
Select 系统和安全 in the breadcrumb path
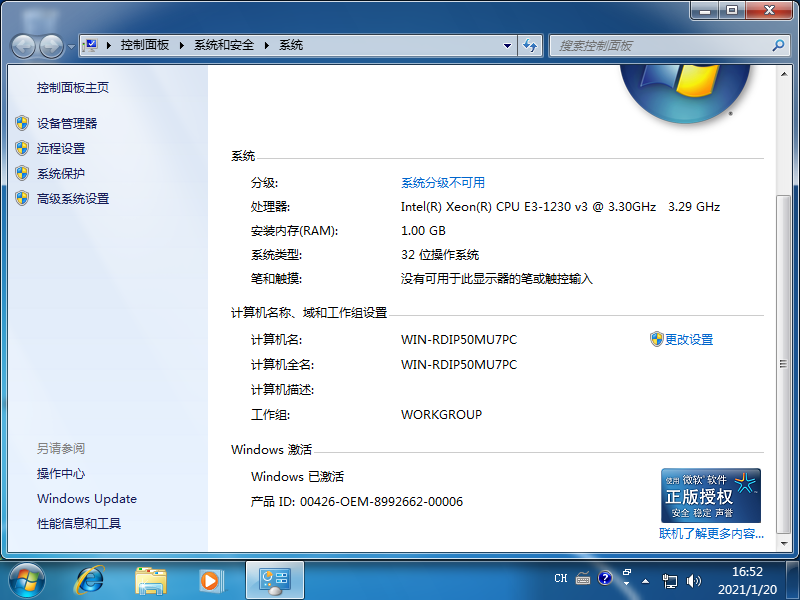224,45
